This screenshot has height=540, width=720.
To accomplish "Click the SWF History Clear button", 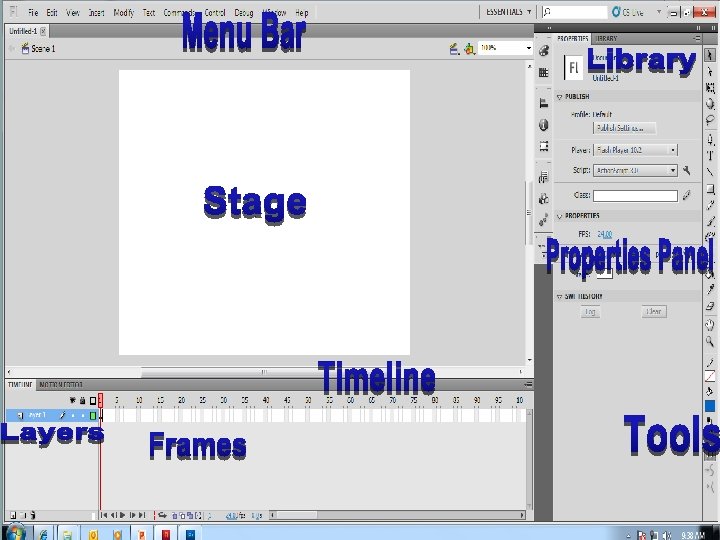I will [x=653, y=312].
